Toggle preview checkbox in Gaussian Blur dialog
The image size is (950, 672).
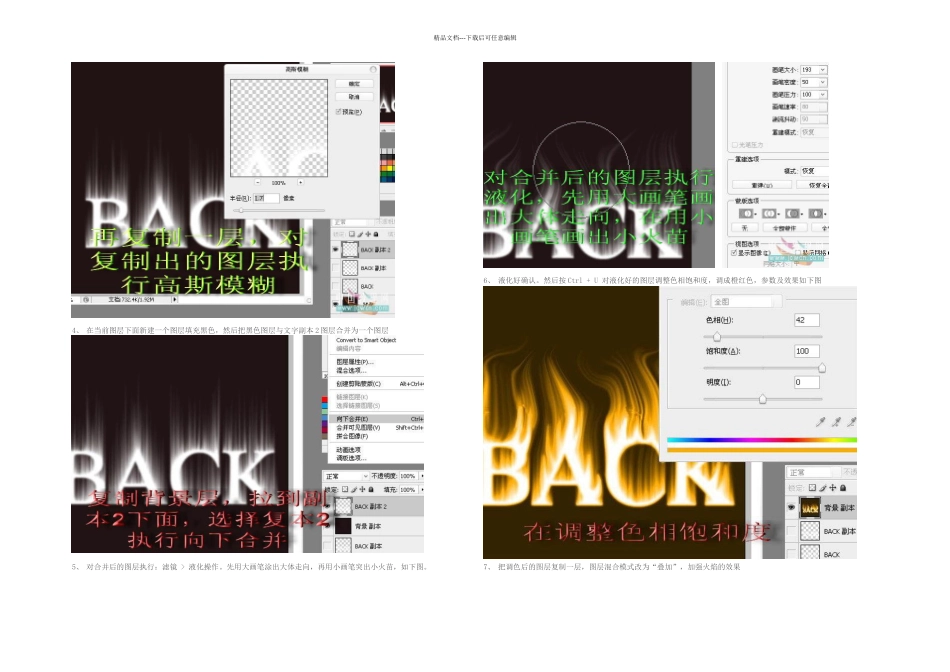coord(339,111)
